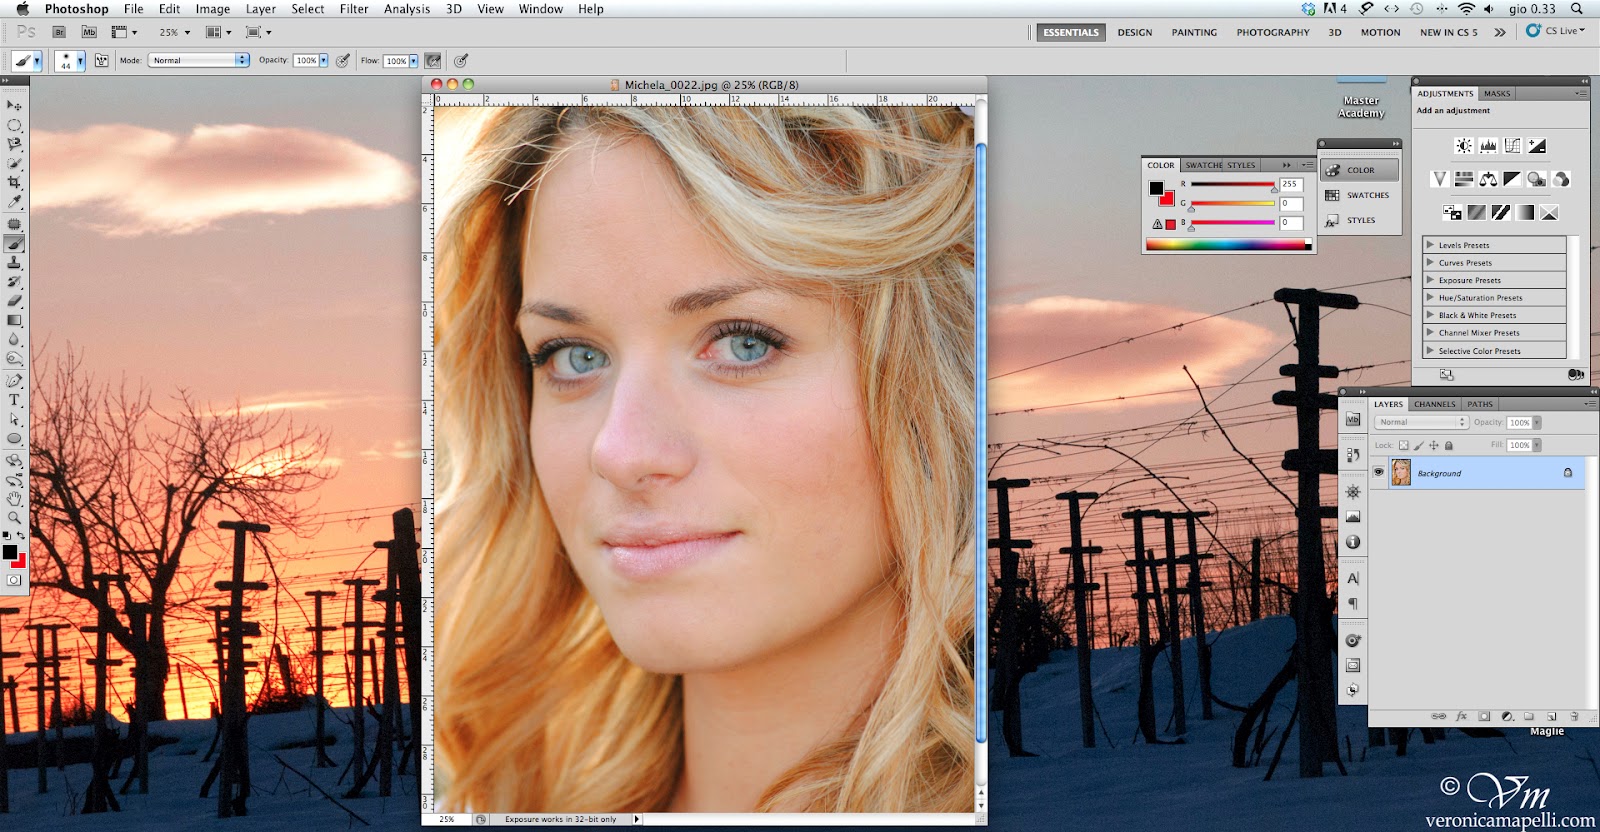The image size is (1600, 832).
Task: Toggle the brush panel button
Action: click(101, 61)
